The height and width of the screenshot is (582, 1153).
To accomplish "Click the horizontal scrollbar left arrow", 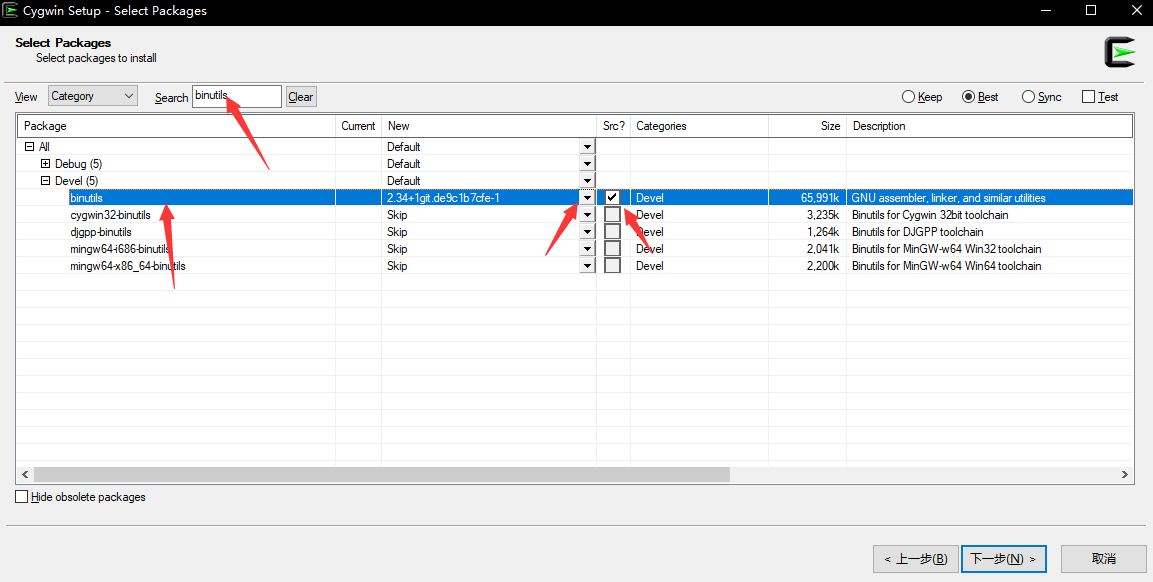I will 25,475.
